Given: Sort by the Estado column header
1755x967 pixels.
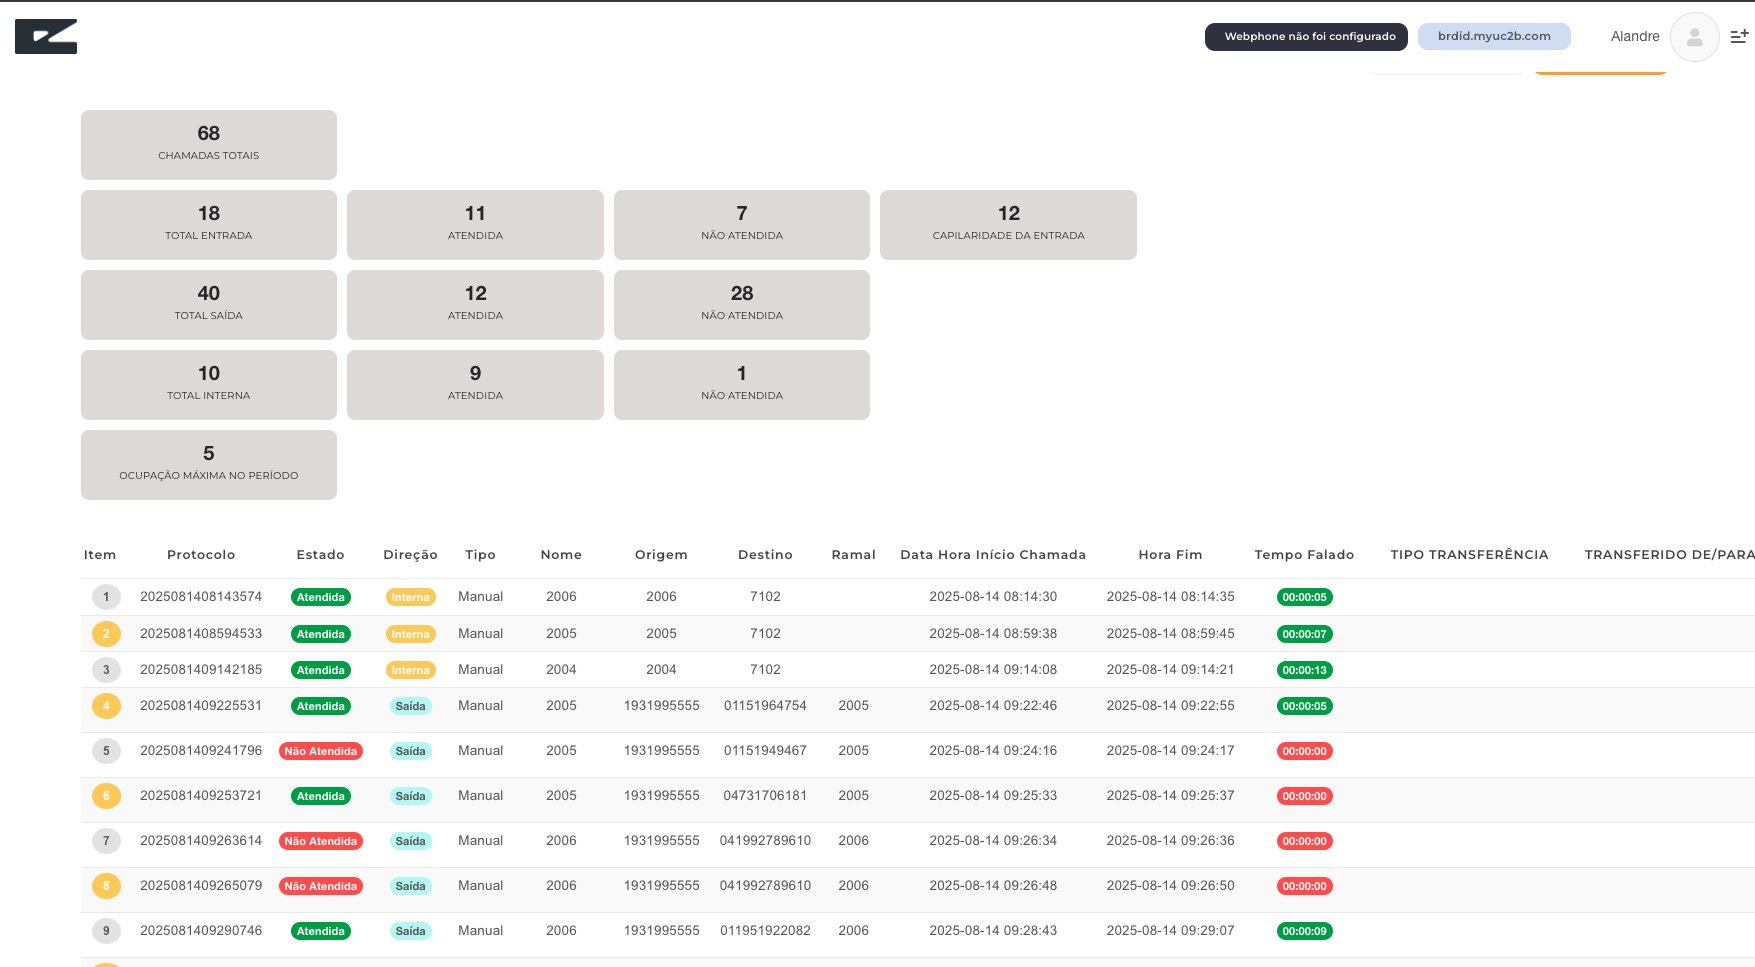Looking at the screenshot, I should (x=320, y=555).
